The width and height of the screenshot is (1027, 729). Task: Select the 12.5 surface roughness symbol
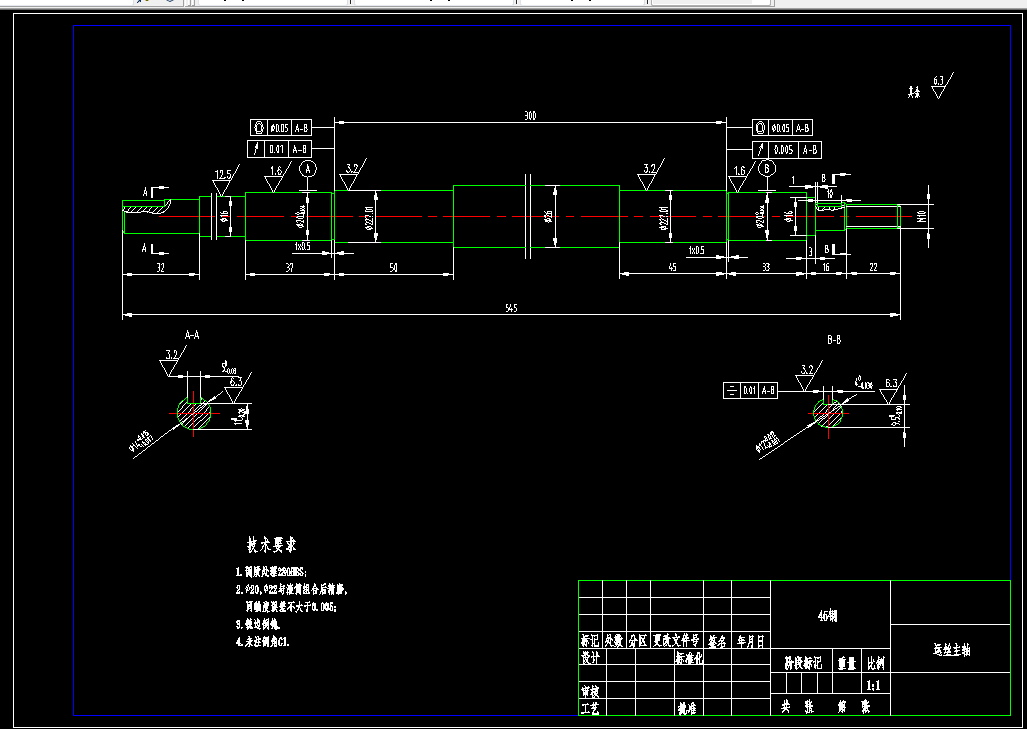point(224,179)
